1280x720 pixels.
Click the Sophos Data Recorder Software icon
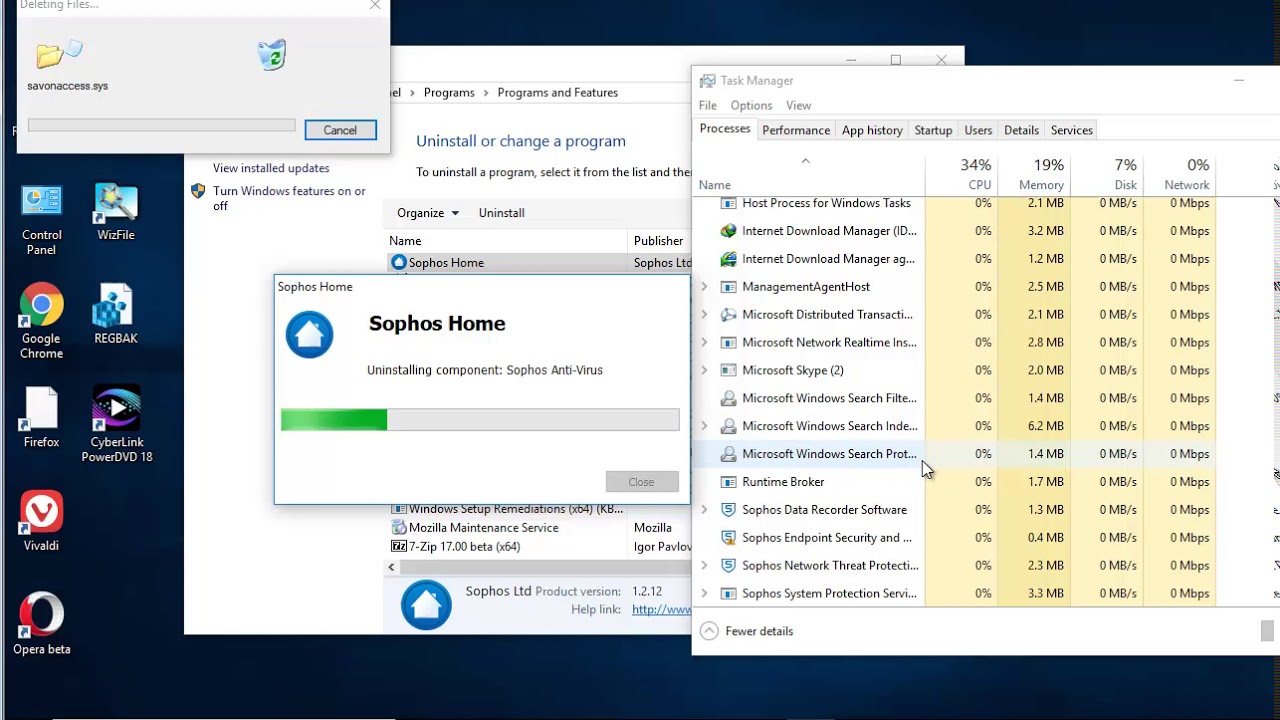[x=728, y=510]
